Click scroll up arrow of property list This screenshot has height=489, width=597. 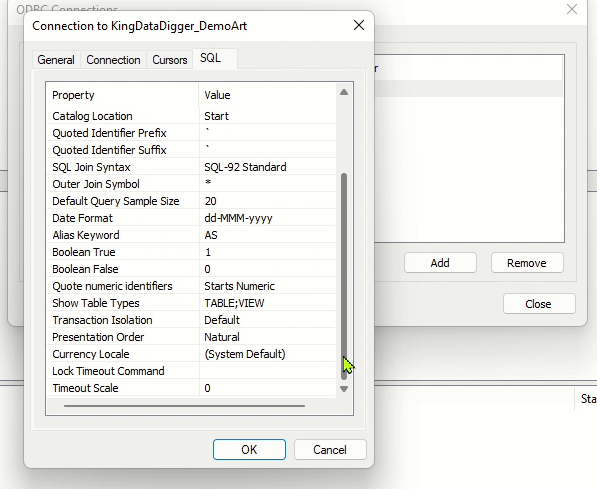pos(344,92)
